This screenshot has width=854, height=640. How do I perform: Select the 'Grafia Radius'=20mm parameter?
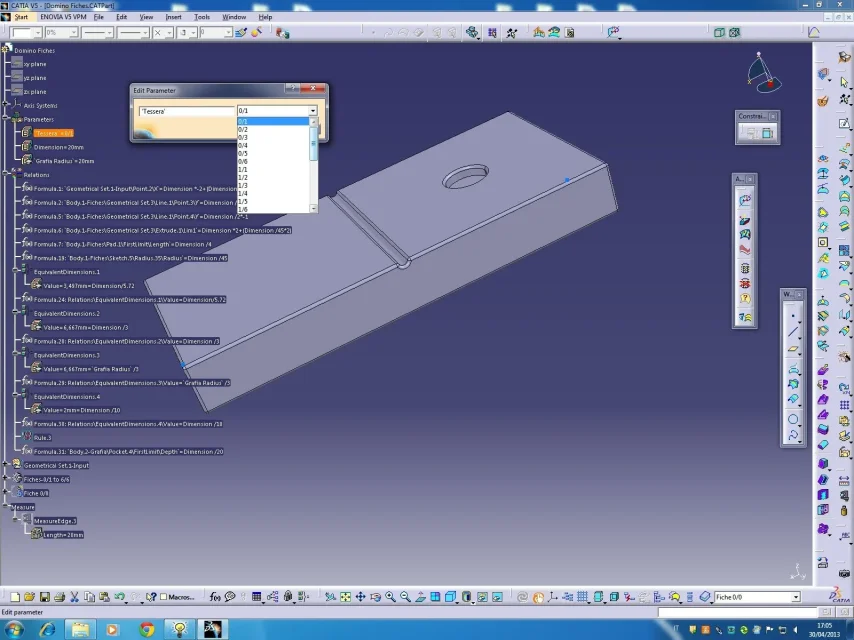tap(64, 161)
